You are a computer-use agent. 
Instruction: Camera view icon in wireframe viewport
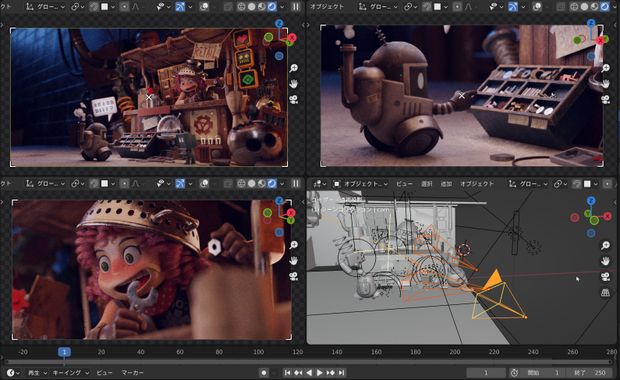point(605,277)
